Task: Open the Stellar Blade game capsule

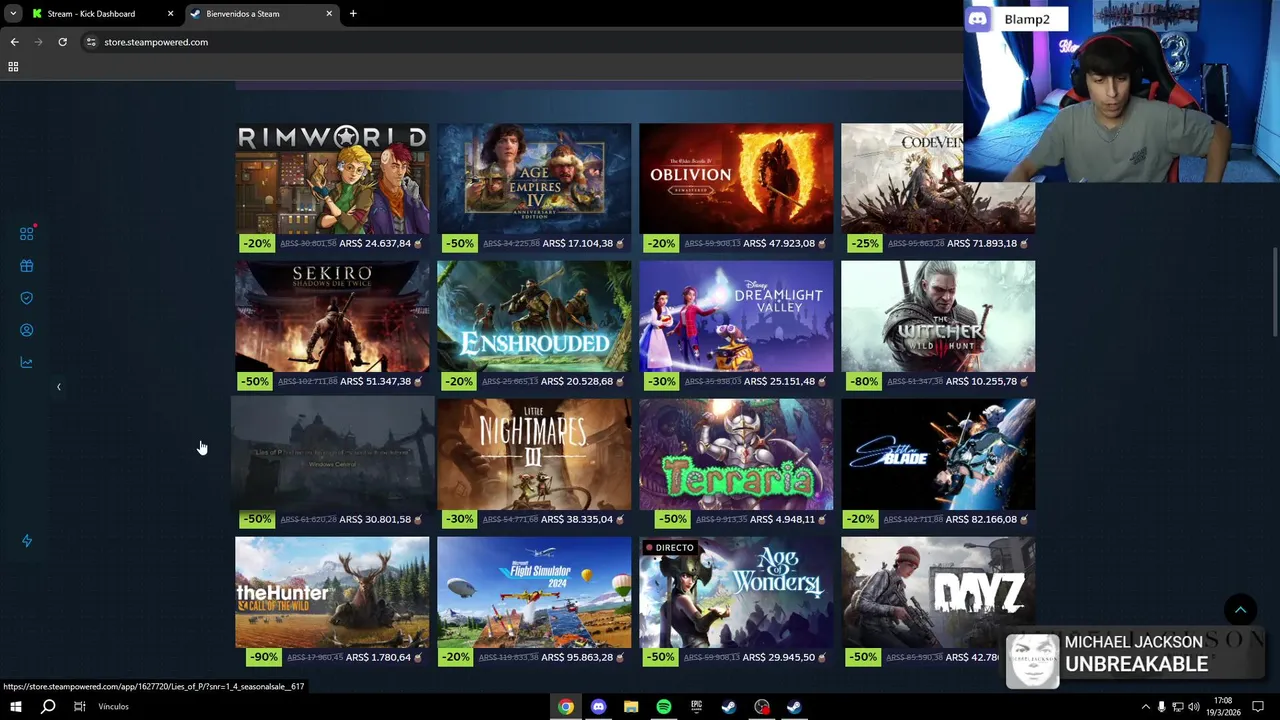Action: tap(938, 454)
